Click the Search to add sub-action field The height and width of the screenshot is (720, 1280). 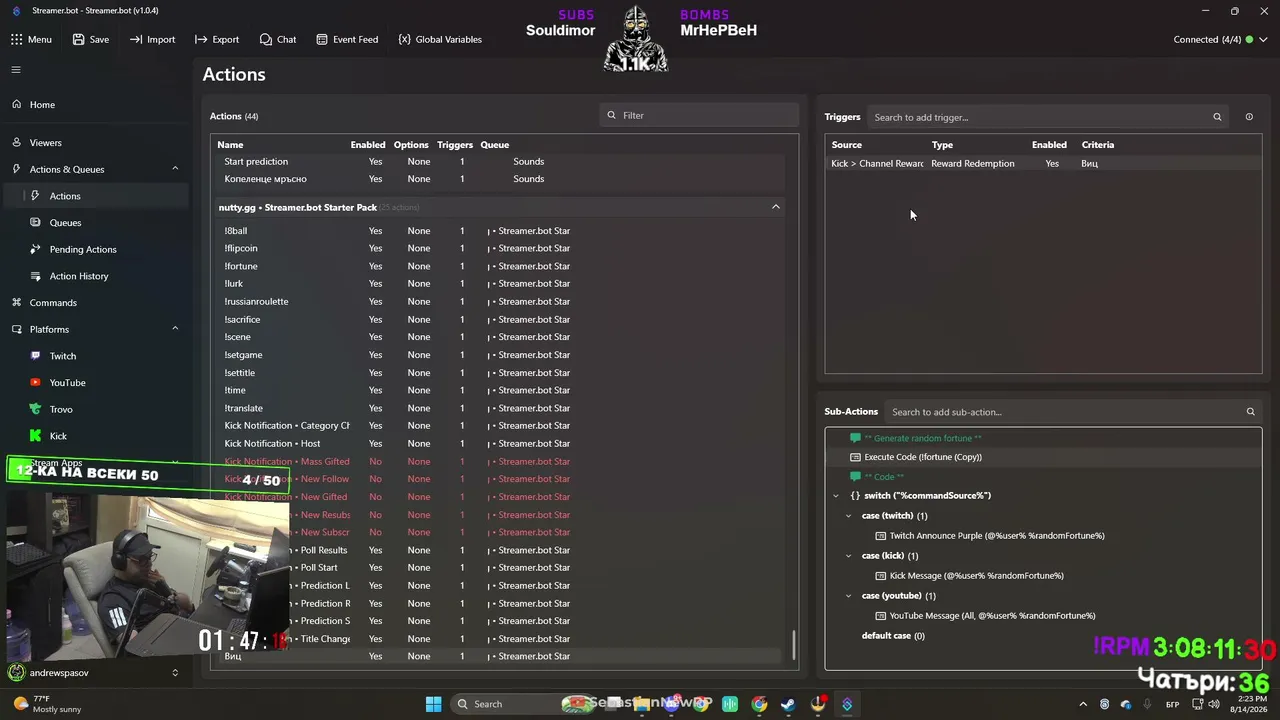[1073, 412]
